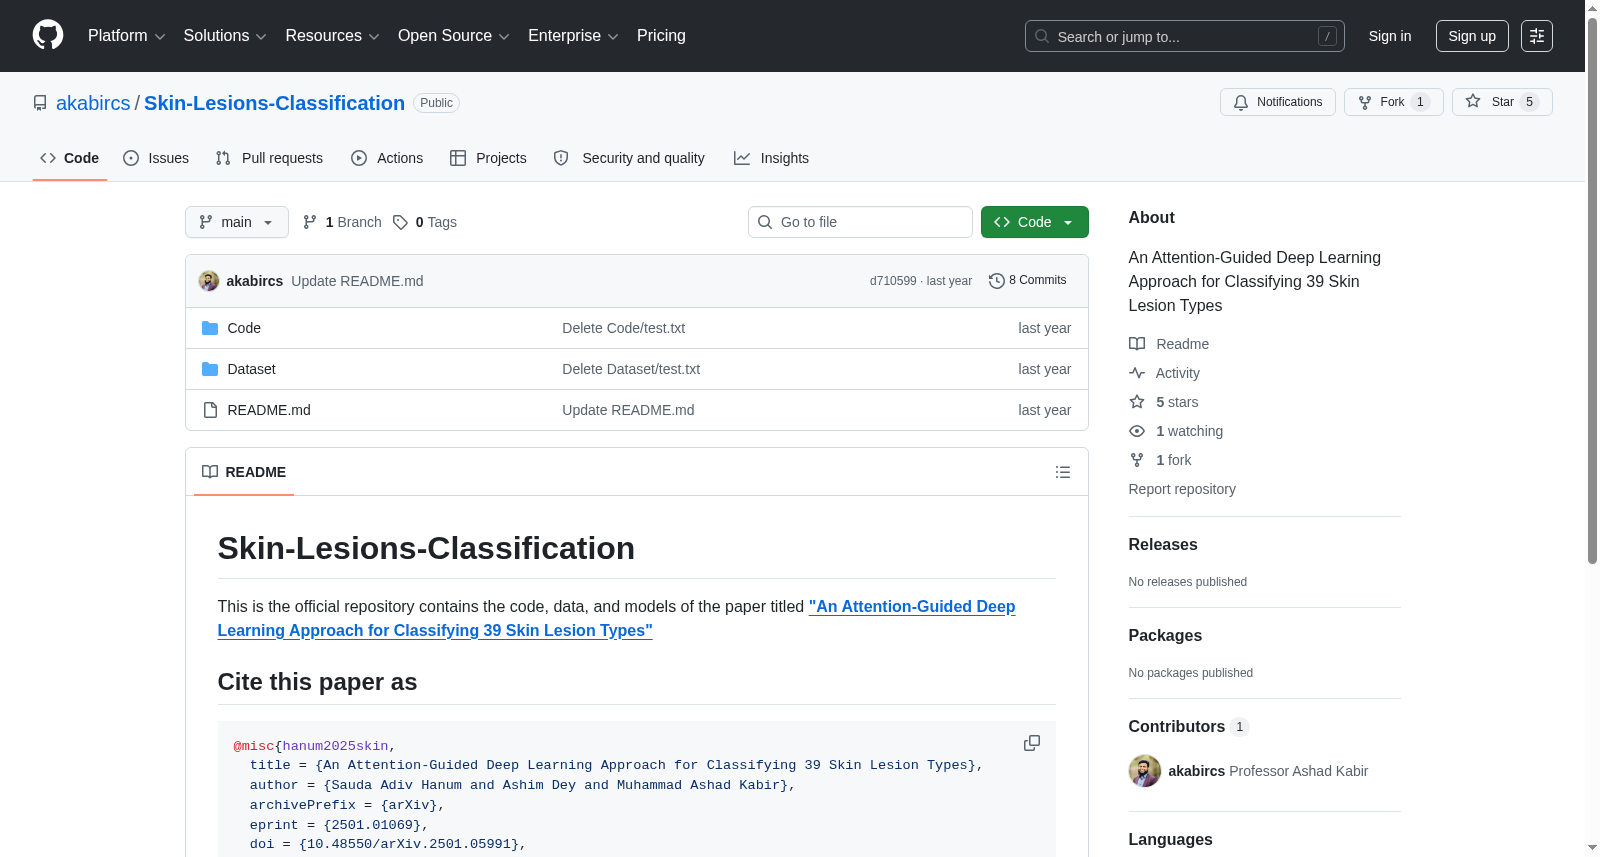Focus the Search or jump to field

click(1185, 36)
